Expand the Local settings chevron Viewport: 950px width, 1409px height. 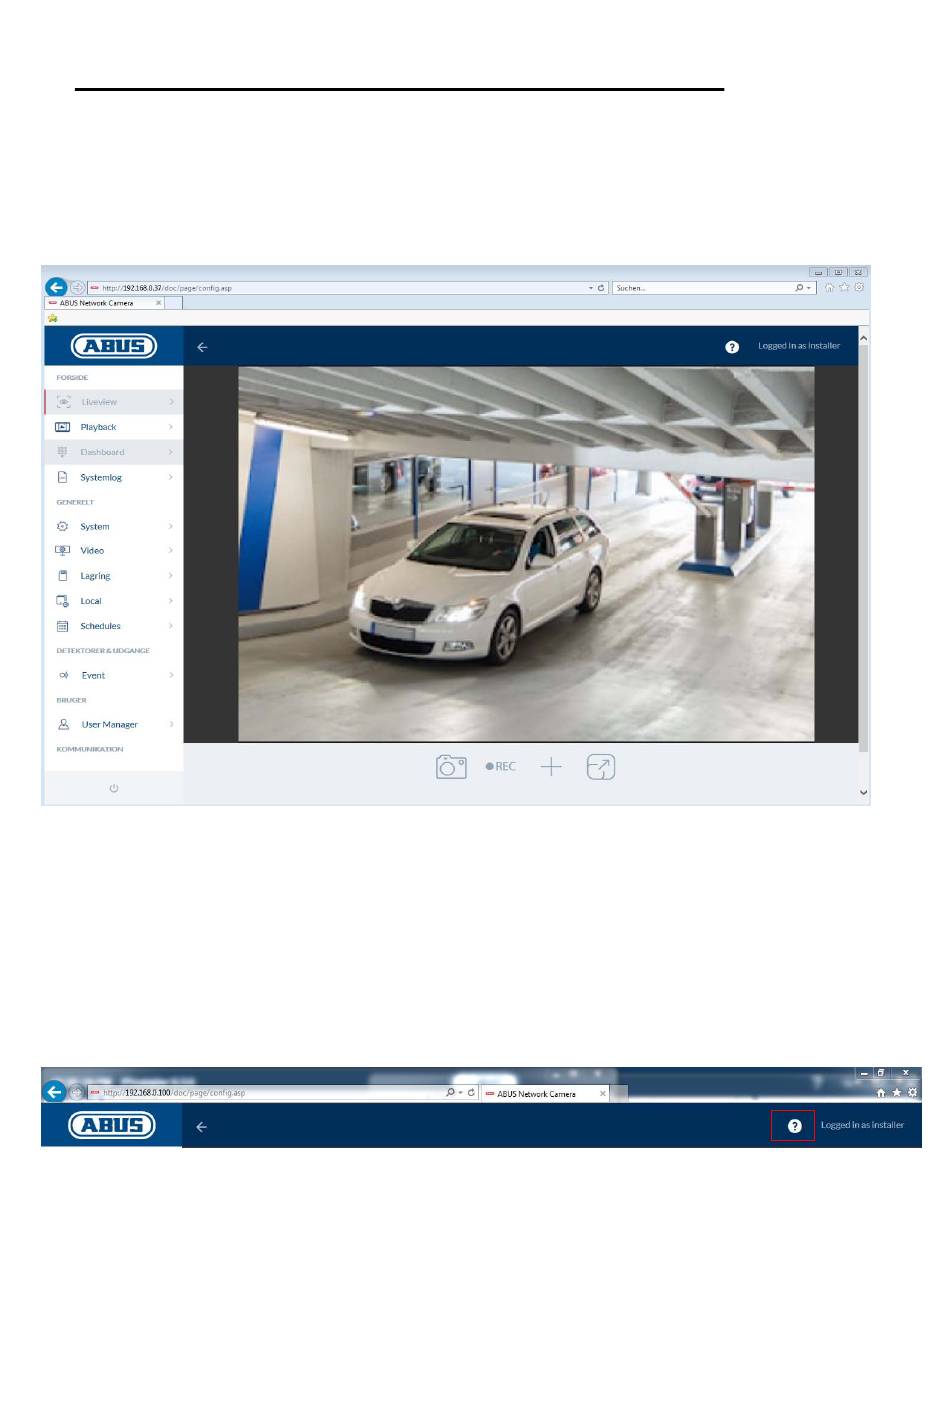171,601
